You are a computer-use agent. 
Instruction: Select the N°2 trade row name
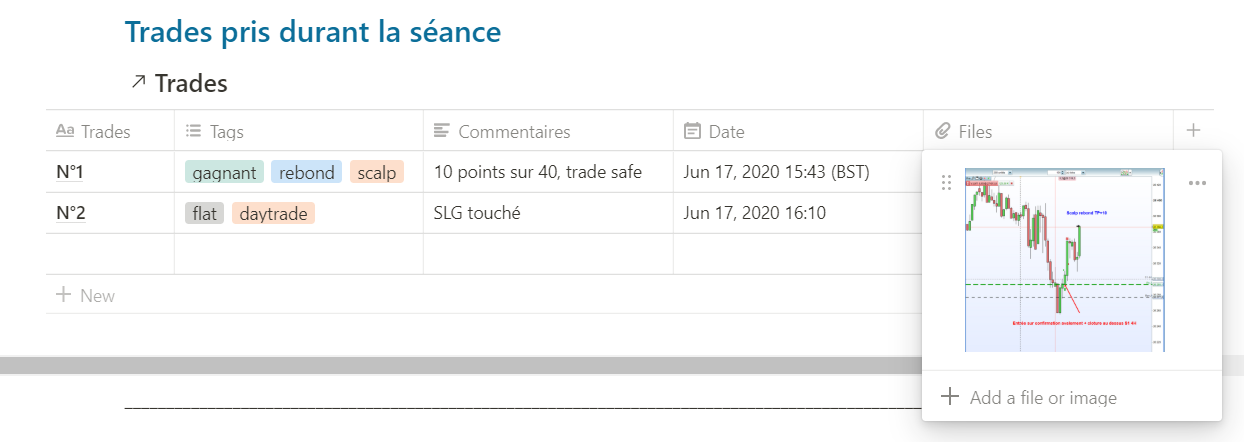(70, 213)
